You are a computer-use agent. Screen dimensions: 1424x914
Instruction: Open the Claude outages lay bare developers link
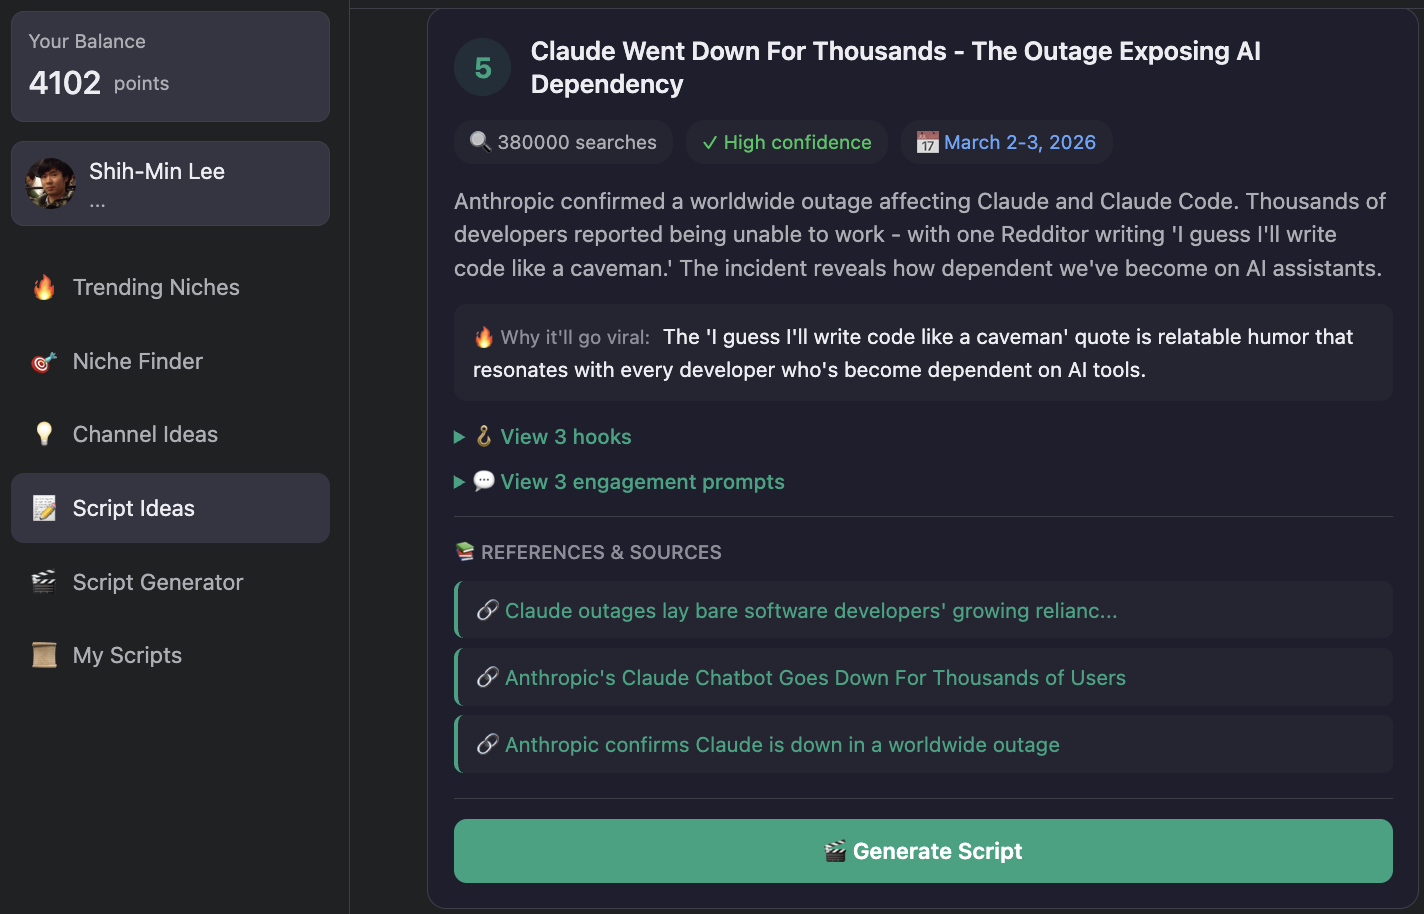click(811, 611)
